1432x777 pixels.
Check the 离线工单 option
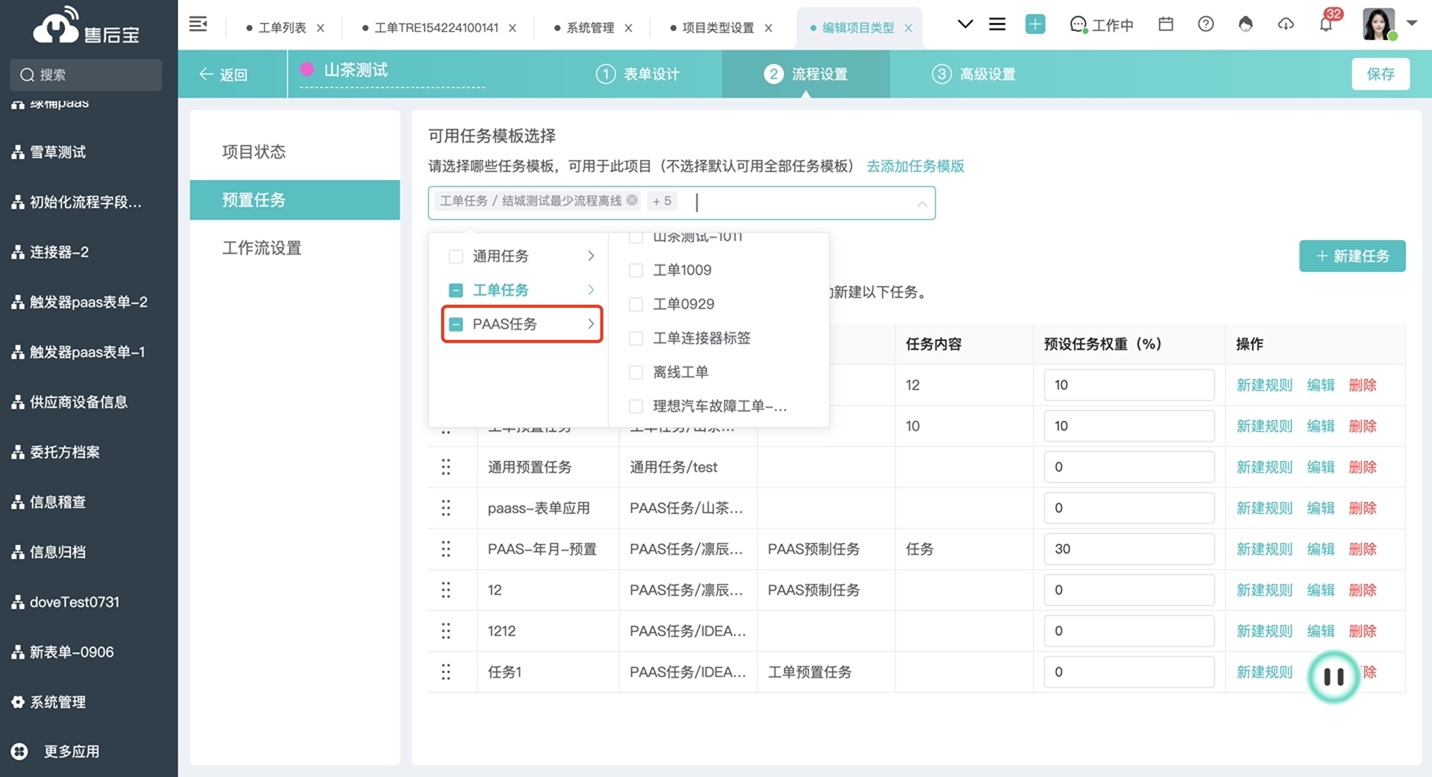pos(635,372)
